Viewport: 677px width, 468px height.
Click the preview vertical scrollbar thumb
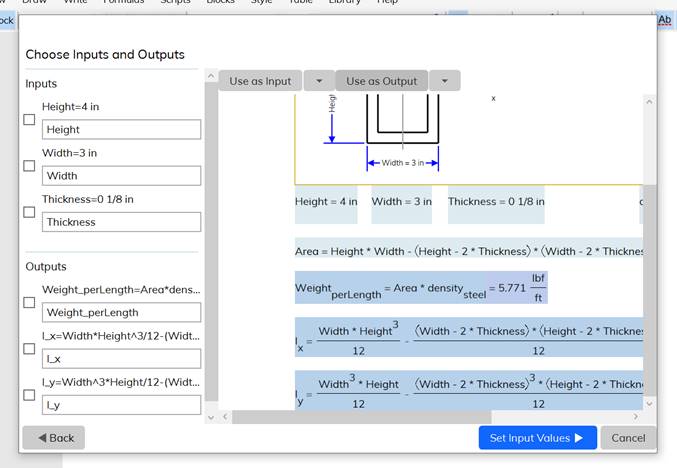pyautogui.click(x=649, y=290)
